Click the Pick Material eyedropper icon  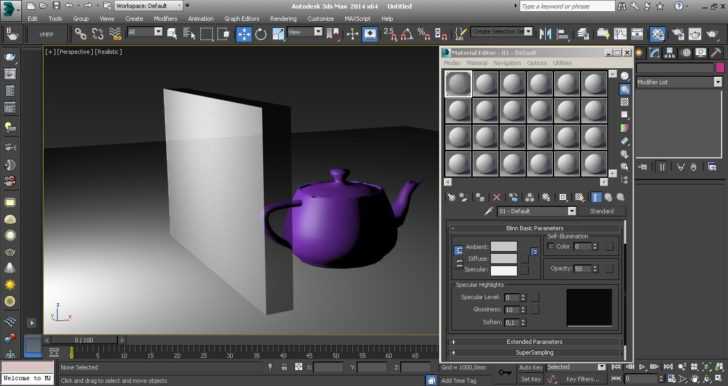tap(488, 211)
